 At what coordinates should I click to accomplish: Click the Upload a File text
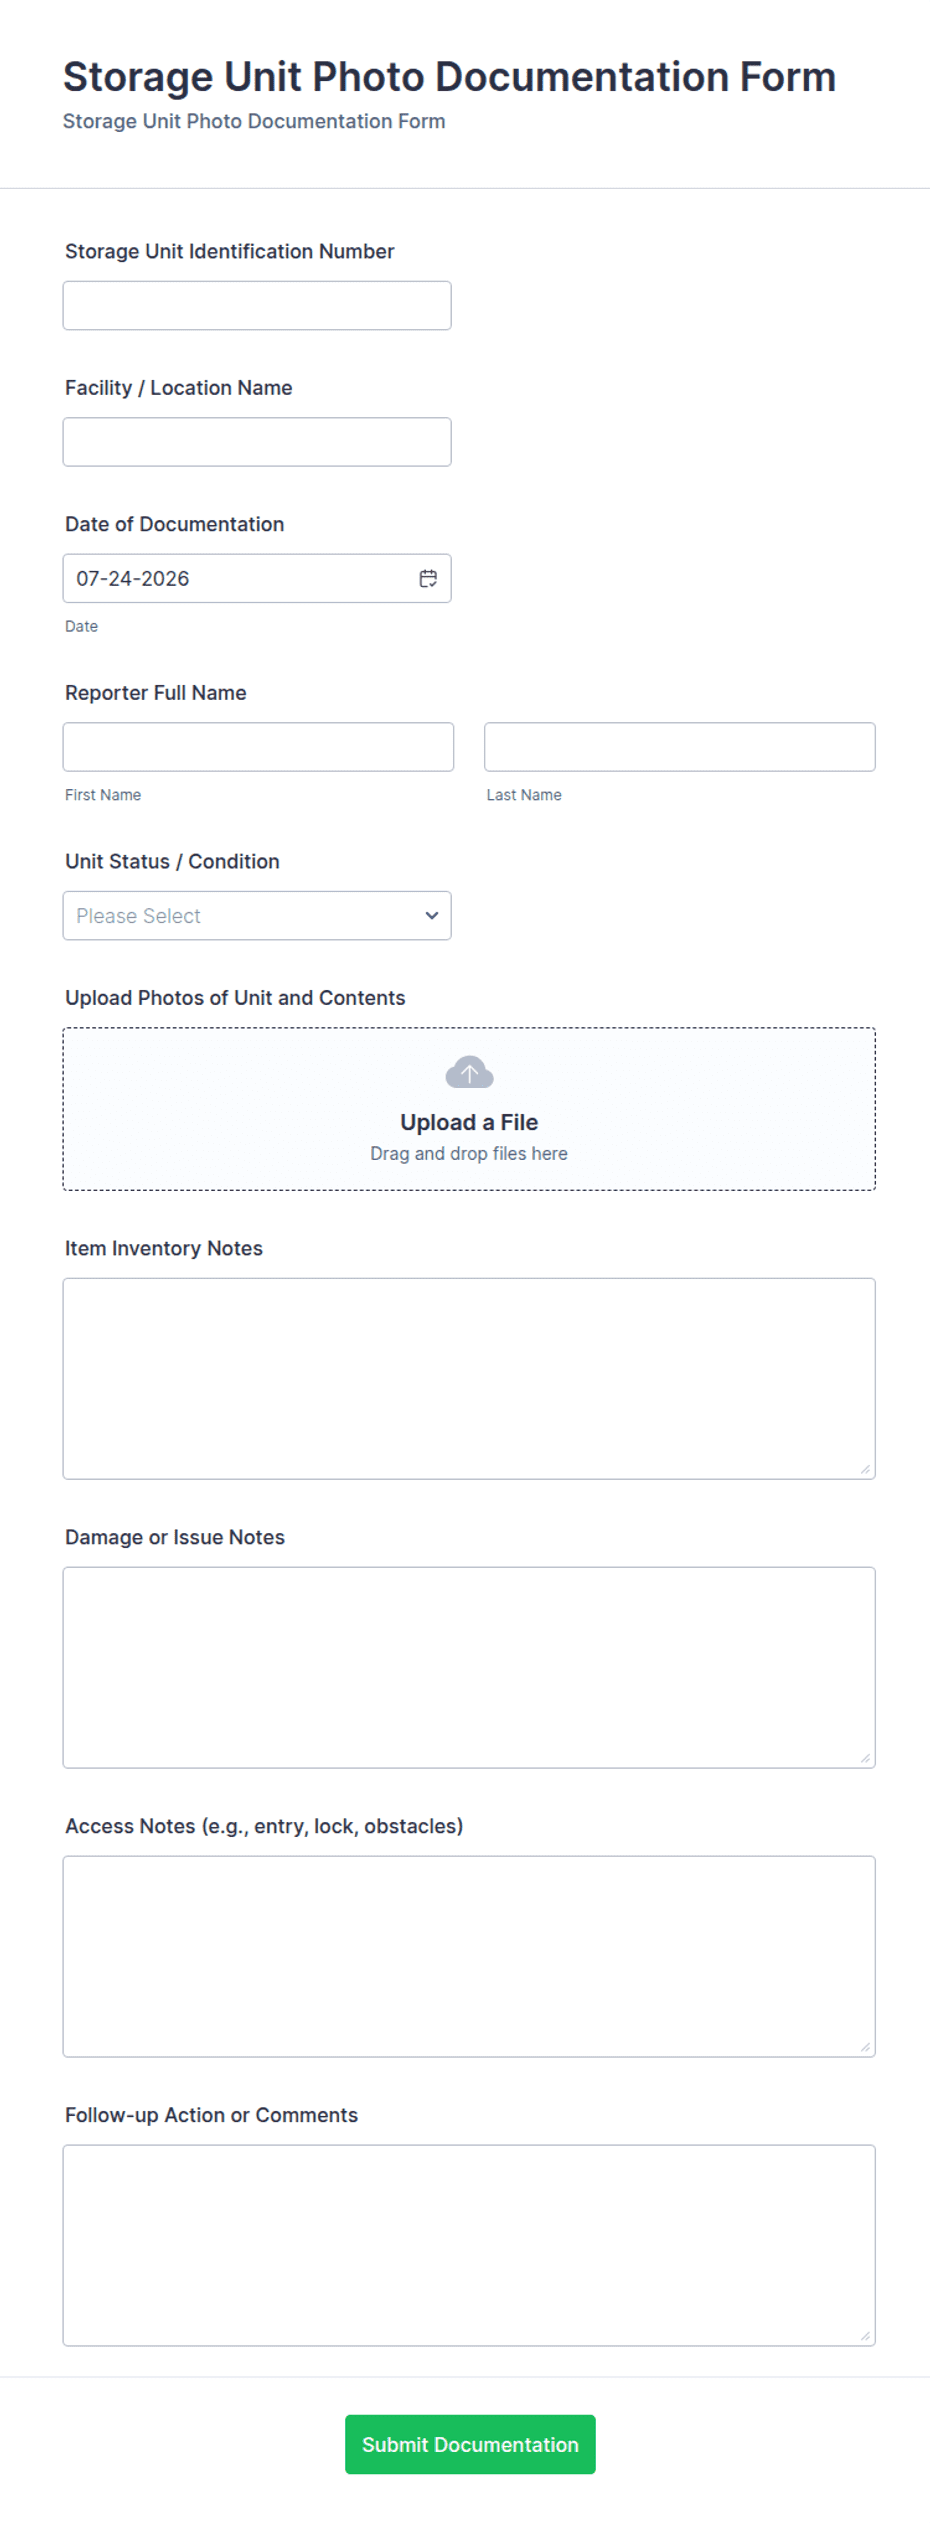[x=469, y=1121]
